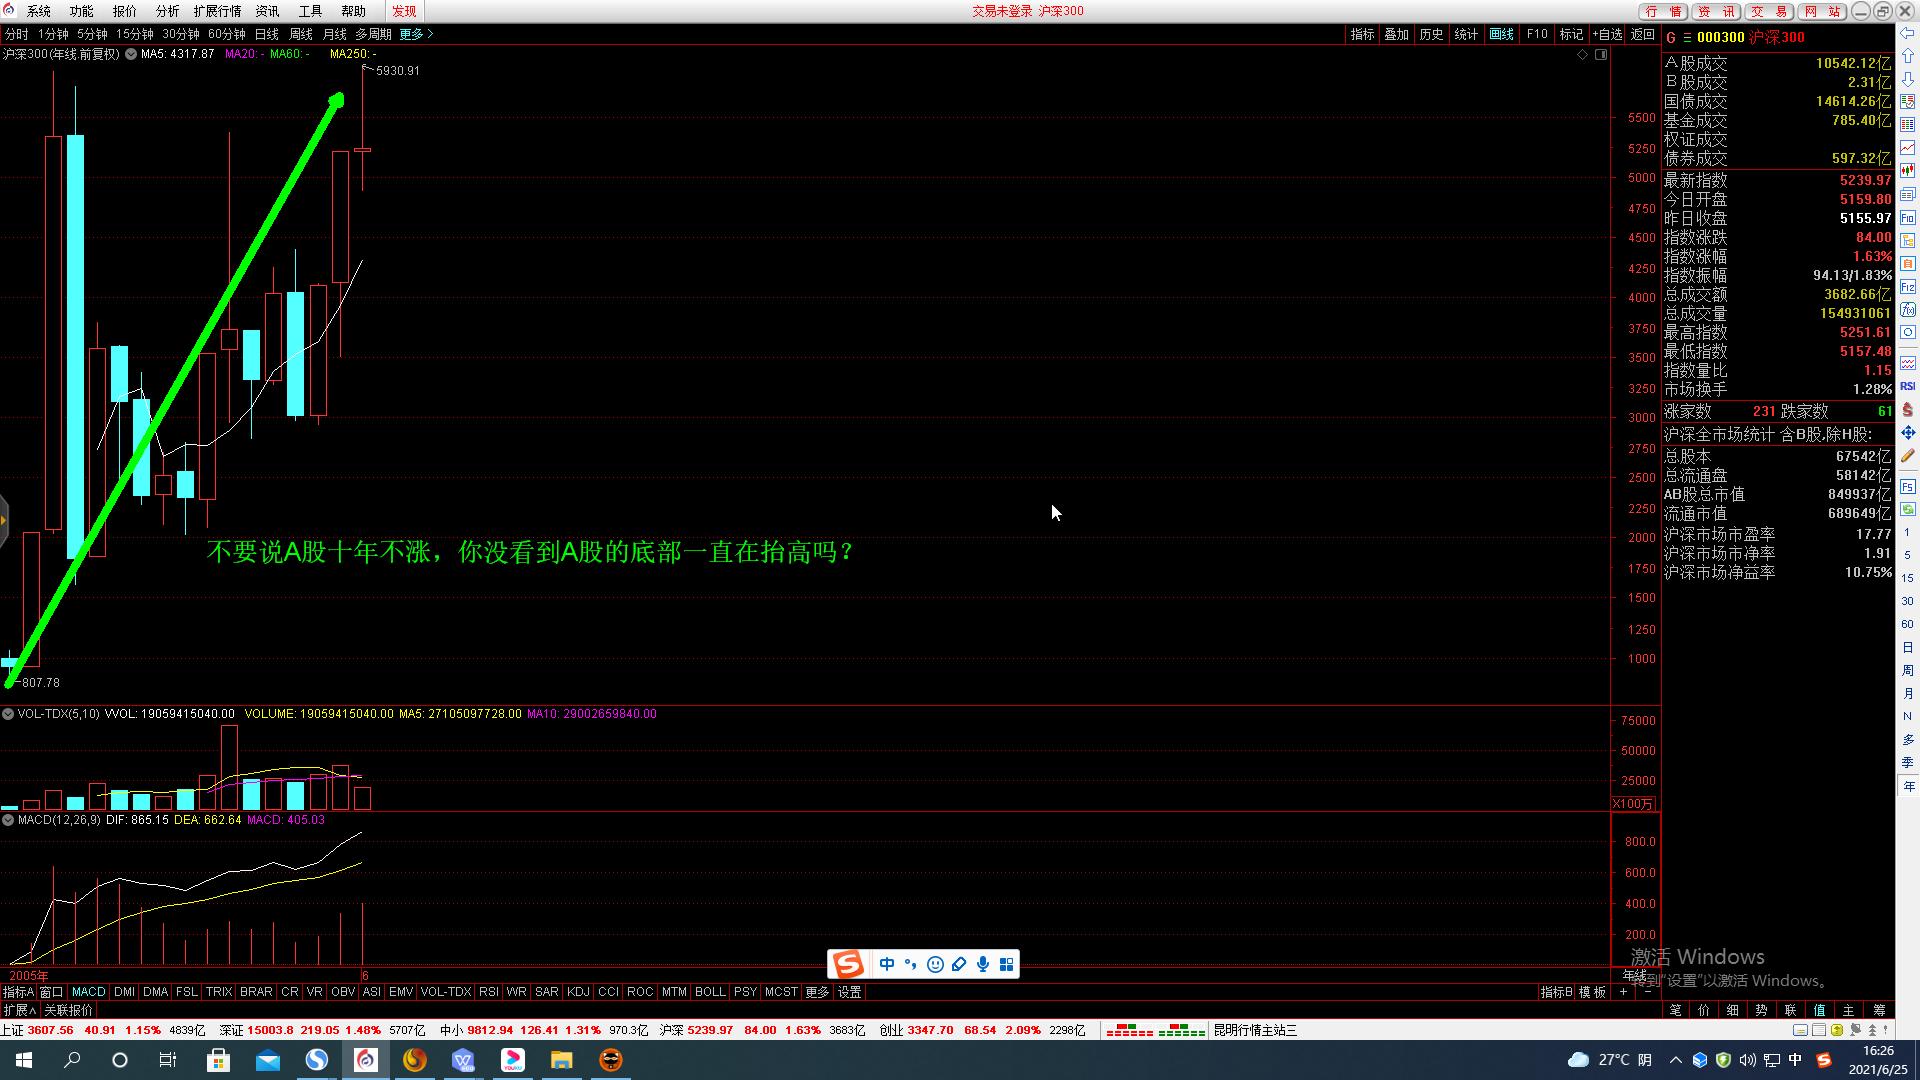Expand the 更多 period options
Viewport: 1920px width, 1080px height.
[416, 34]
